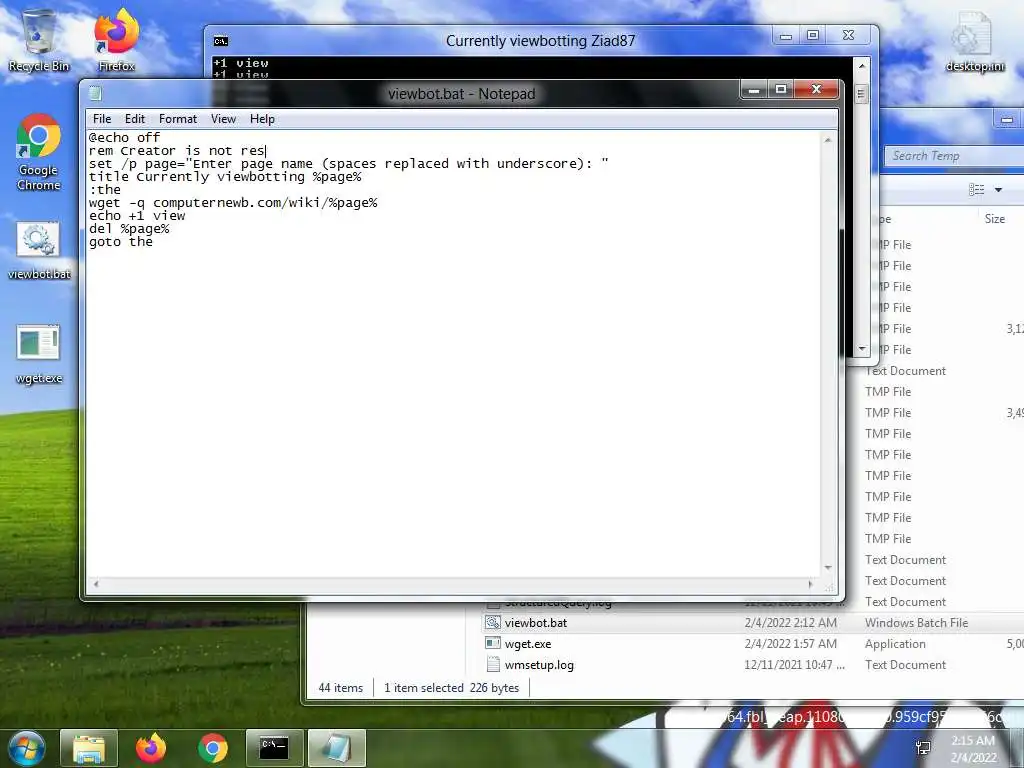Click the Notepad title bar icon
The width and height of the screenshot is (1024, 768).
pos(95,93)
